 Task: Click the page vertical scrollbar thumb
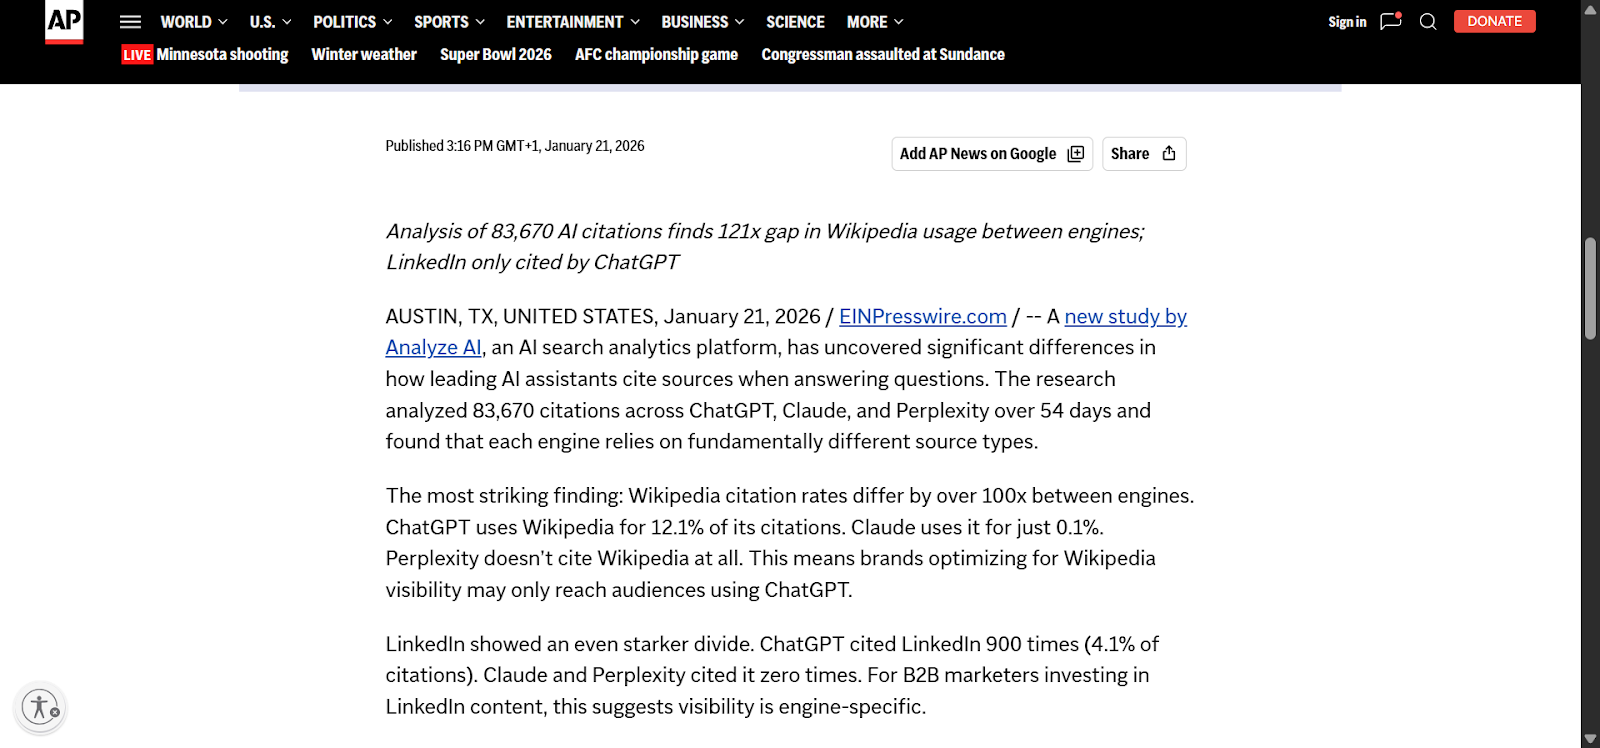click(1590, 289)
